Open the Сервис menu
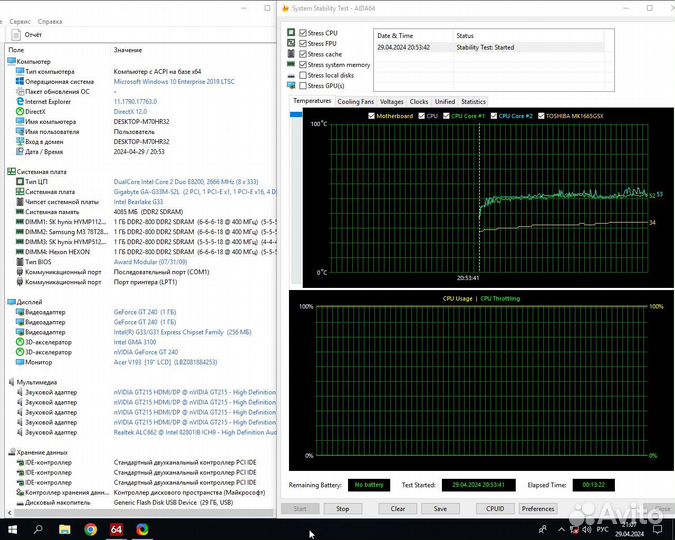Image resolution: width=675 pixels, height=540 pixels. pos(20,22)
